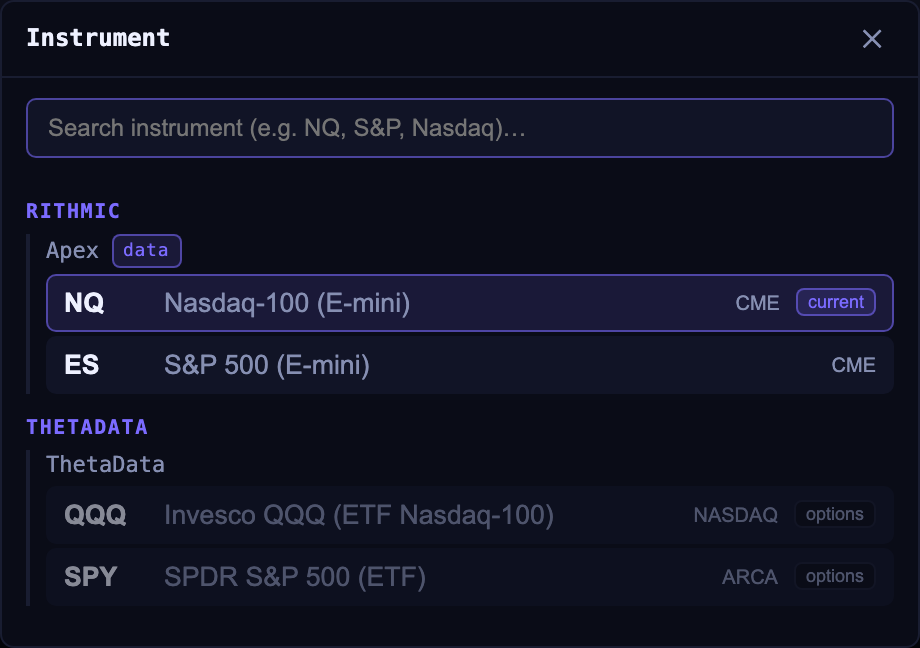Click the CME label on NQ row
The image size is (920, 648).
pos(757,303)
